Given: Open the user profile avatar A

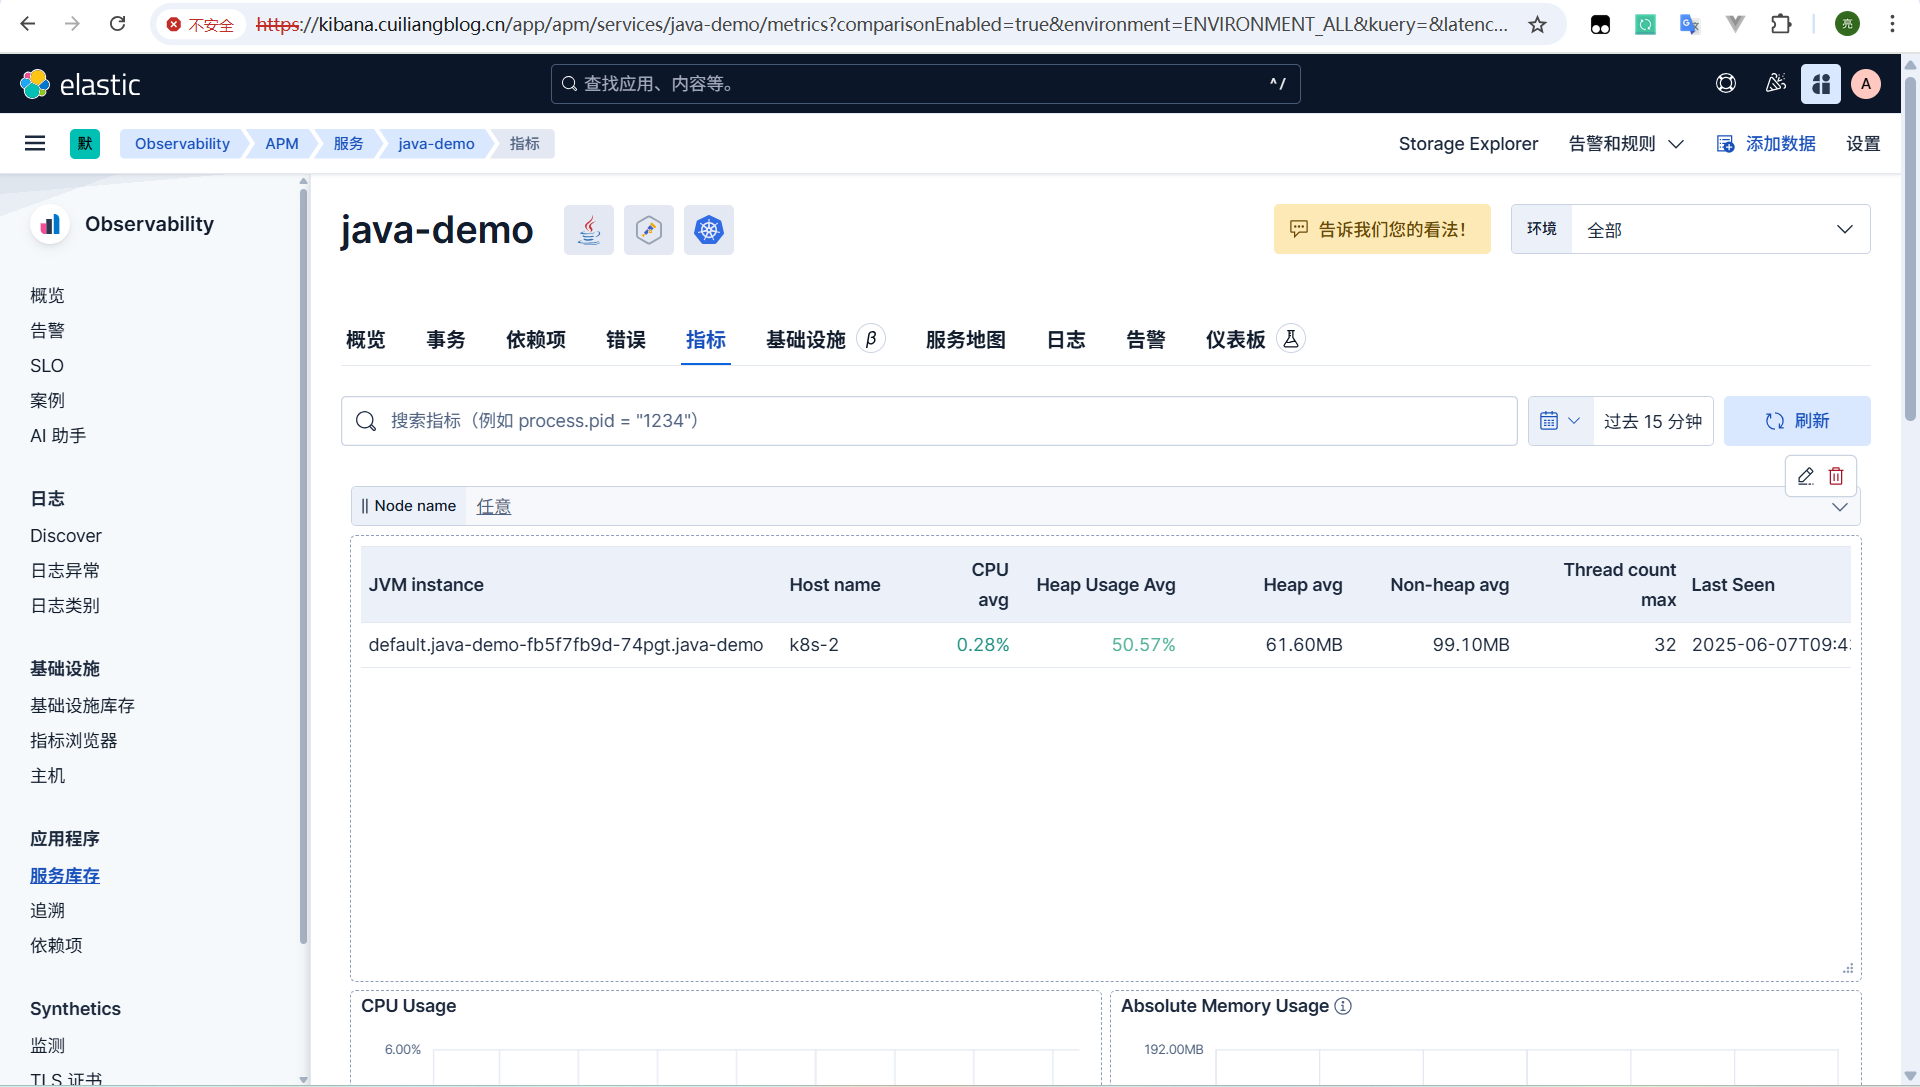Looking at the screenshot, I should (x=1866, y=84).
